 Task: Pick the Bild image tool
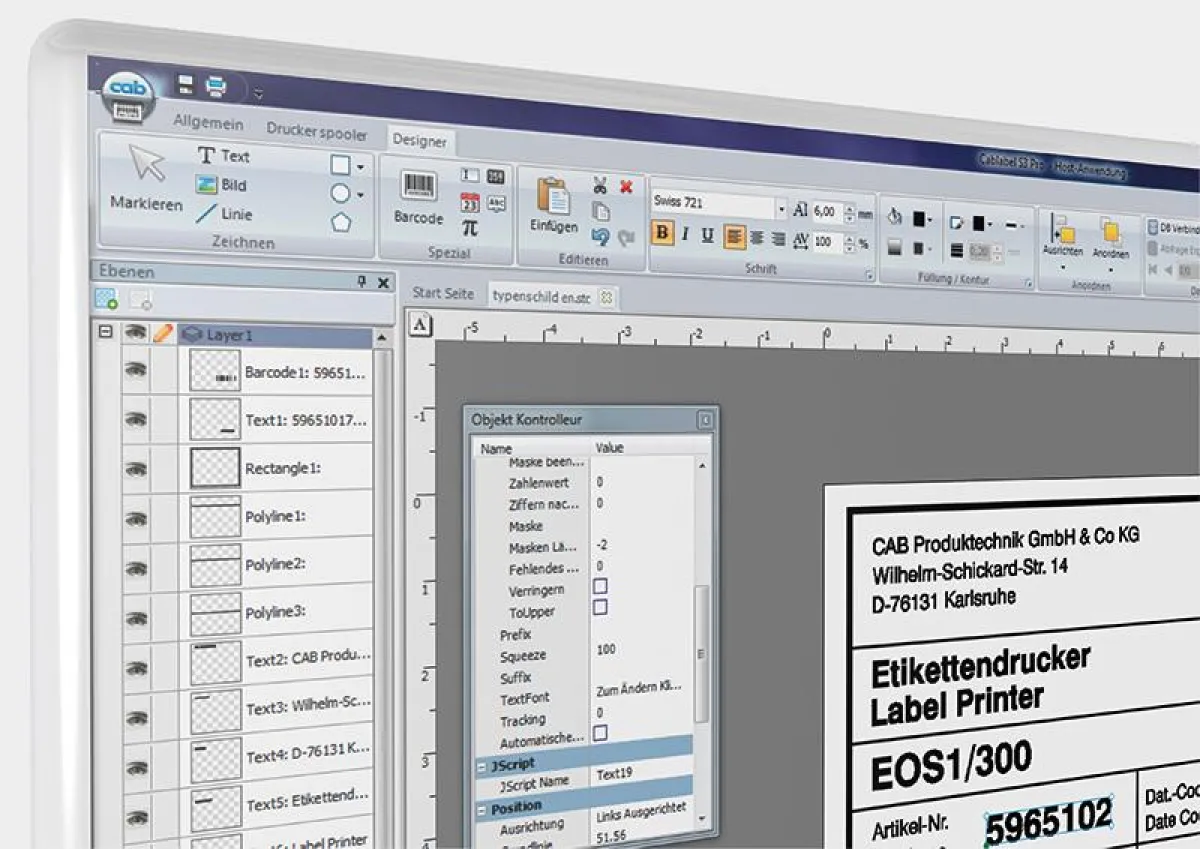[x=222, y=185]
